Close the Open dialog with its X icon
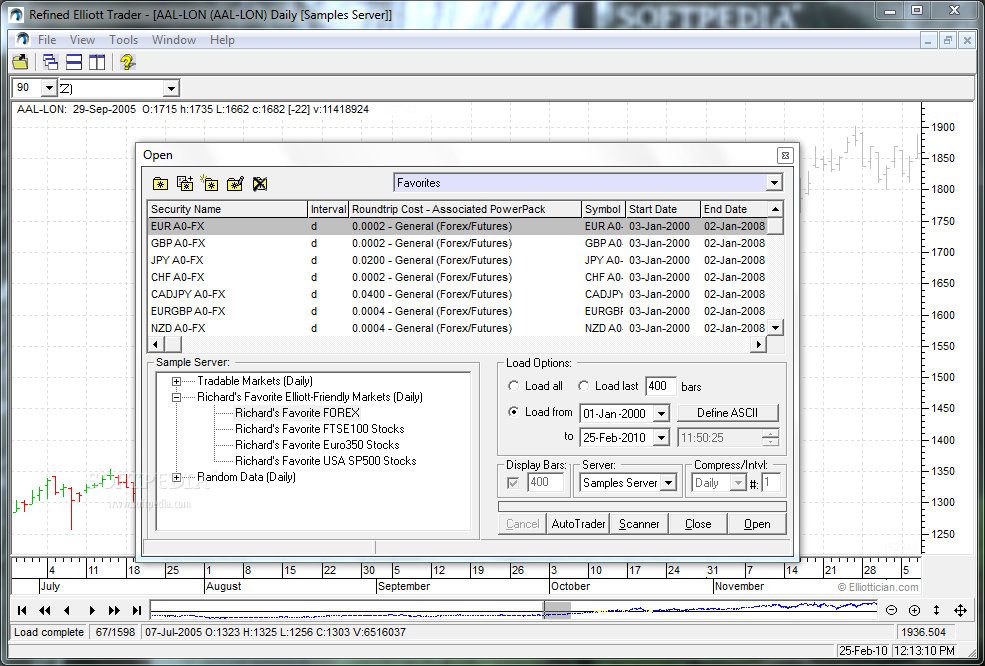The width and height of the screenshot is (985, 666). tap(785, 155)
